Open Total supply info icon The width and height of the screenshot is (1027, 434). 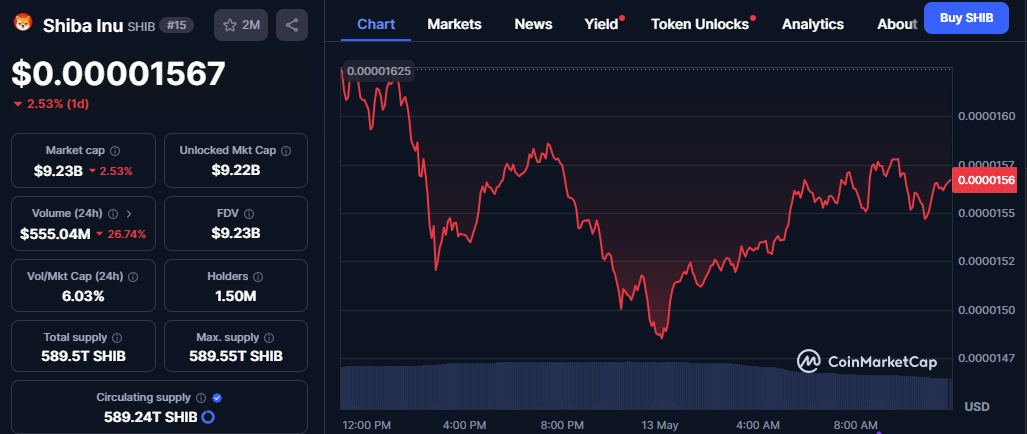[x=117, y=338]
